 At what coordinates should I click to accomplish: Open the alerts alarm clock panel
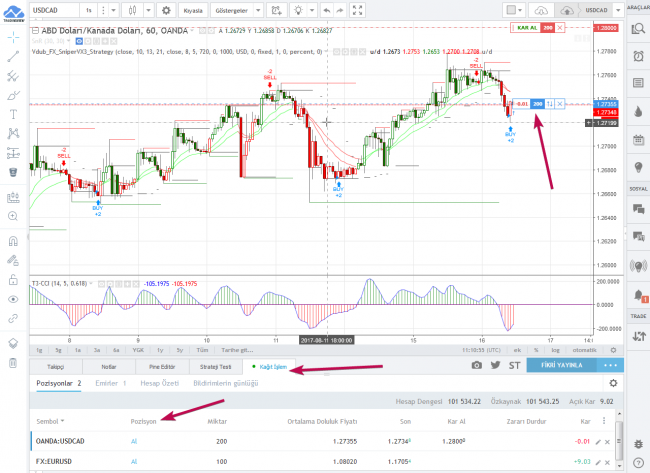(x=638, y=56)
